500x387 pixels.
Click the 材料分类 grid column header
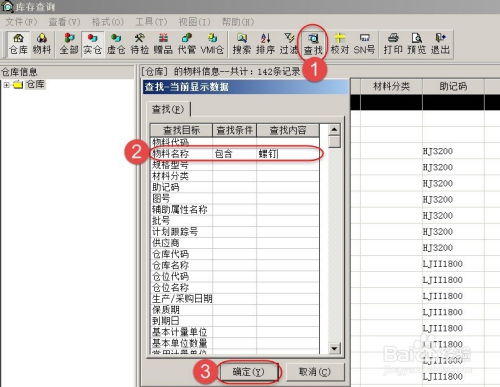click(391, 87)
